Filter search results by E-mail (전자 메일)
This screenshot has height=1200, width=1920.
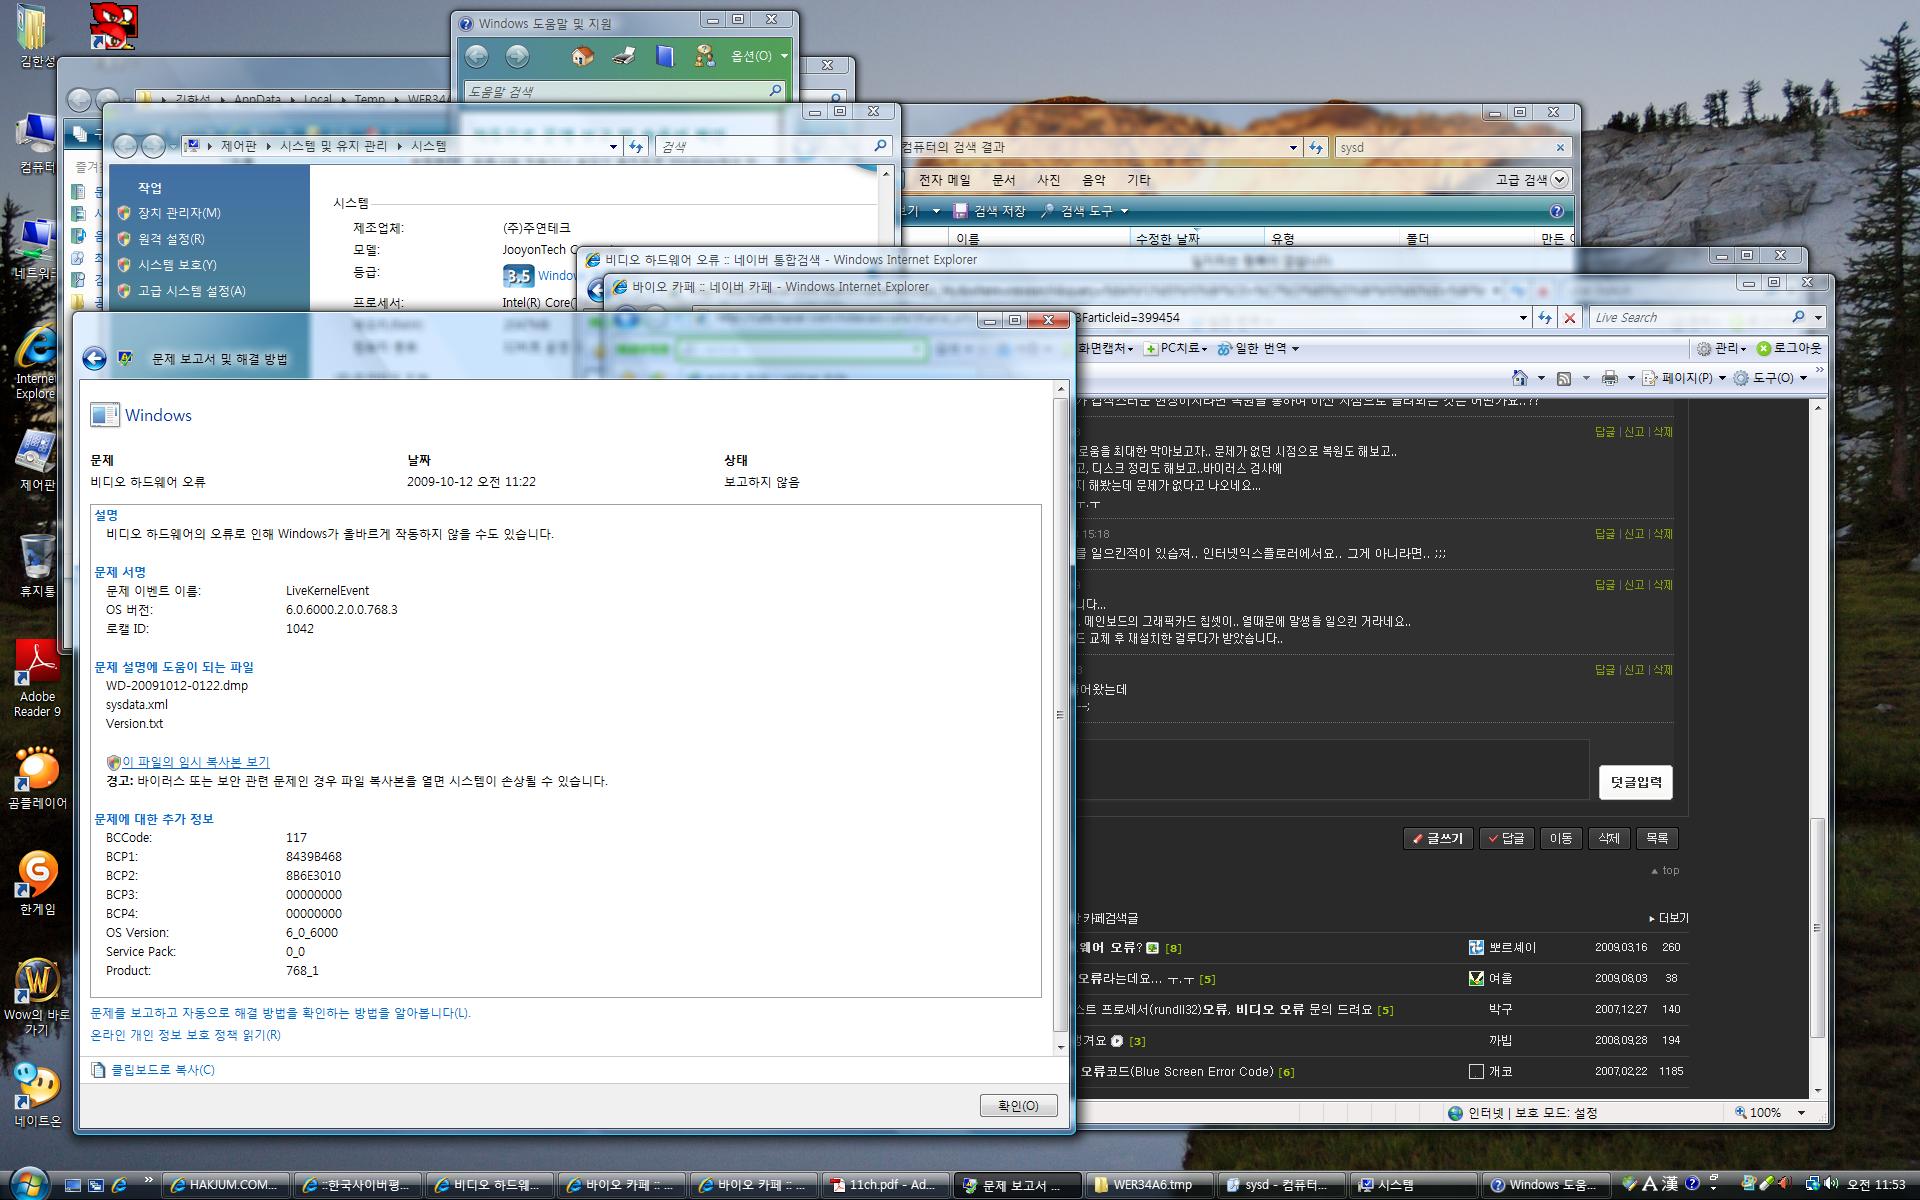tap(945, 180)
